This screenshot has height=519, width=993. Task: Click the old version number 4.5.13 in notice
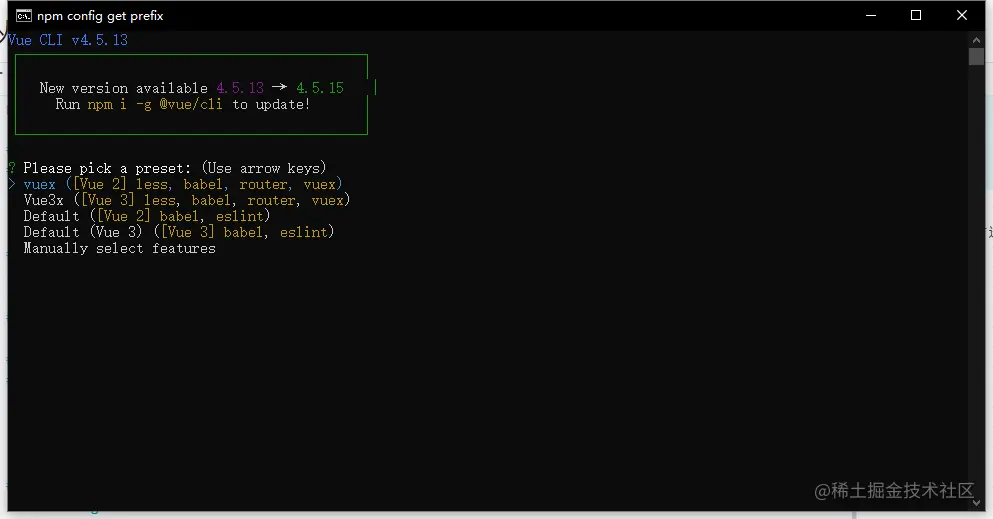tap(240, 88)
